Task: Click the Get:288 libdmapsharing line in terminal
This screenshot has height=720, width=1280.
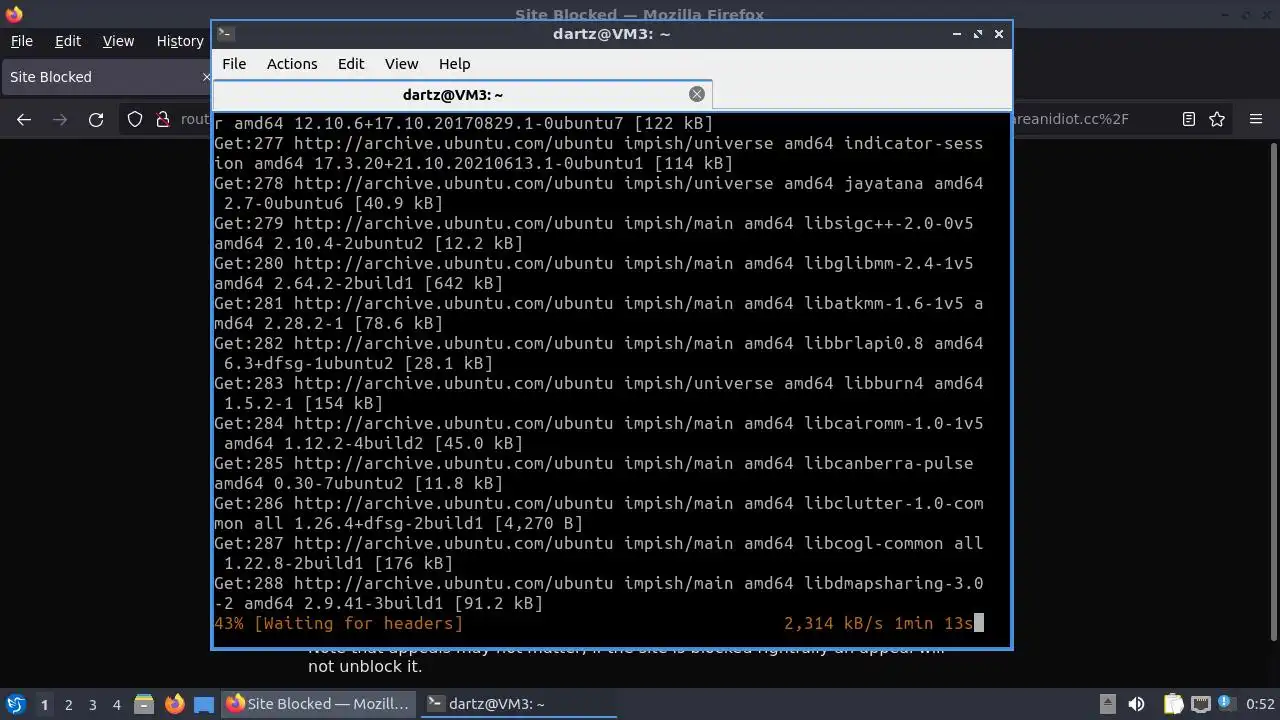Action: (x=599, y=593)
